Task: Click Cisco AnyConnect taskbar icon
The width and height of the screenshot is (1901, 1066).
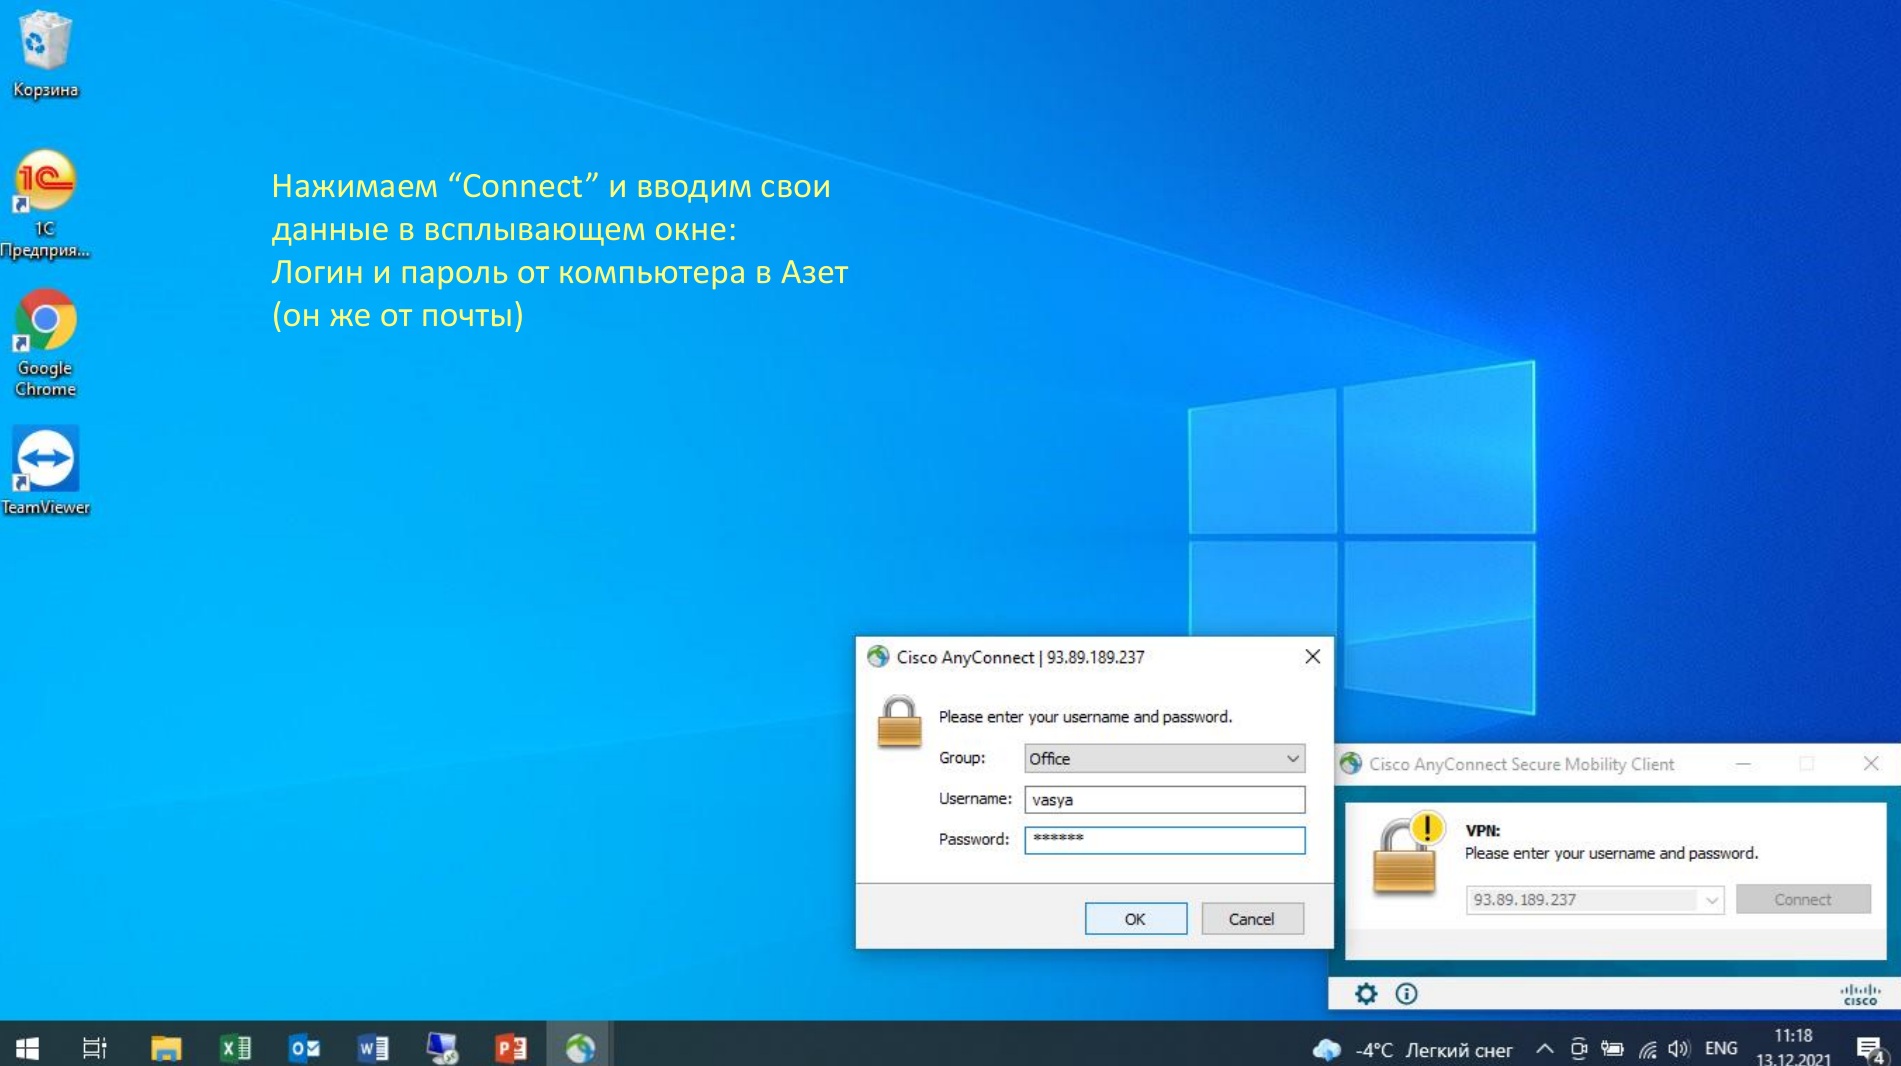Action: 580,1047
